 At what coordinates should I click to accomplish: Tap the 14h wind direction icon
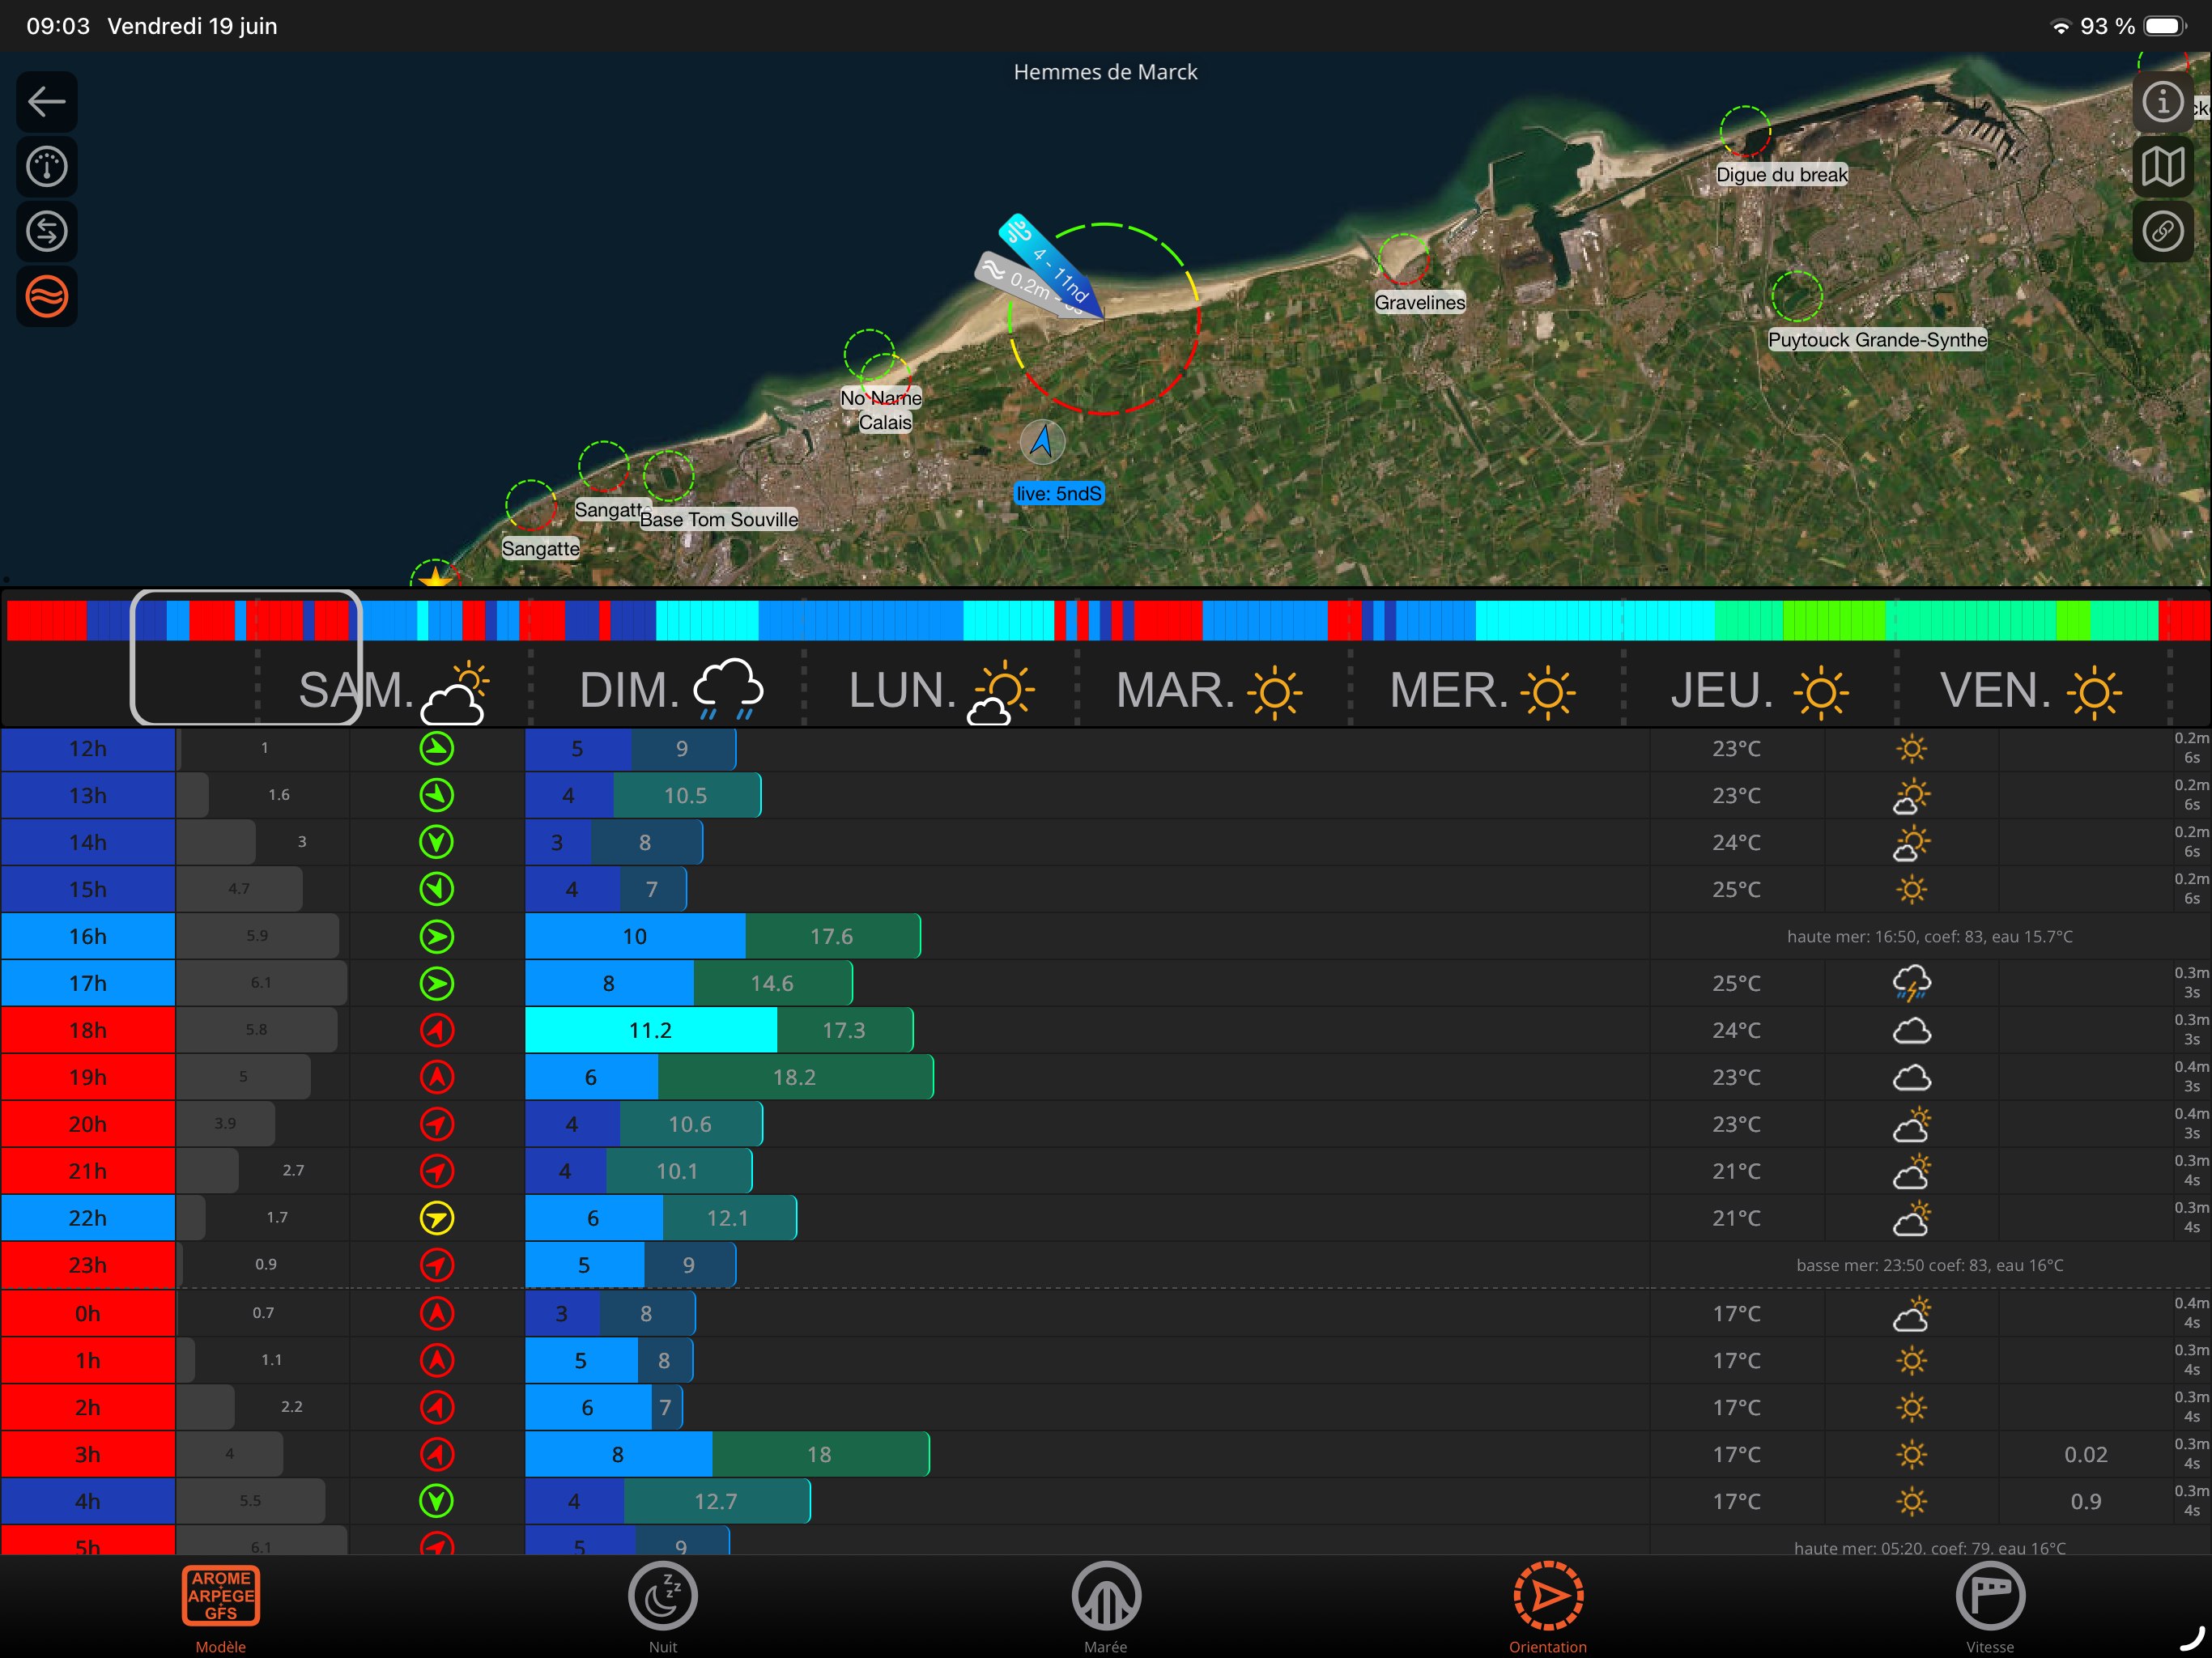point(436,842)
